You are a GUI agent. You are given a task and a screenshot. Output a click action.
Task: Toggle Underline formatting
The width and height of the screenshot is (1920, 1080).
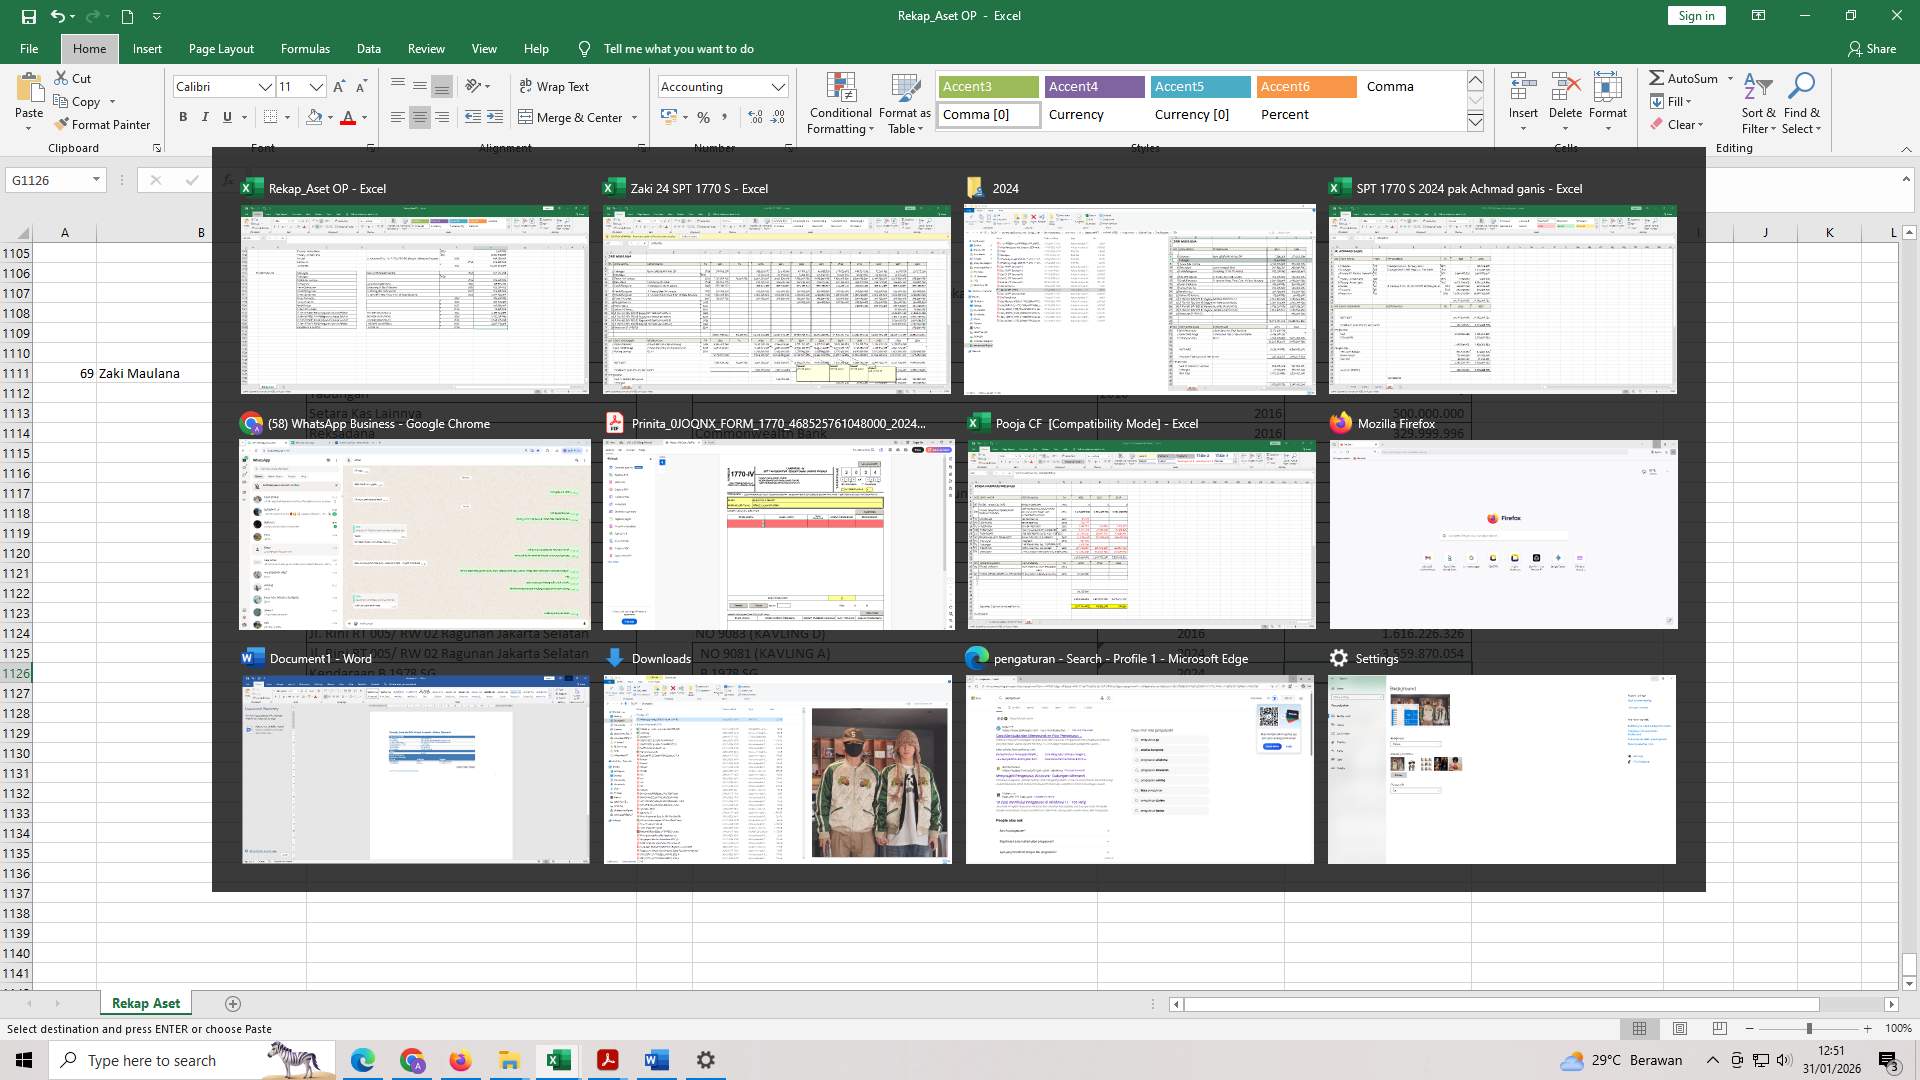227,117
